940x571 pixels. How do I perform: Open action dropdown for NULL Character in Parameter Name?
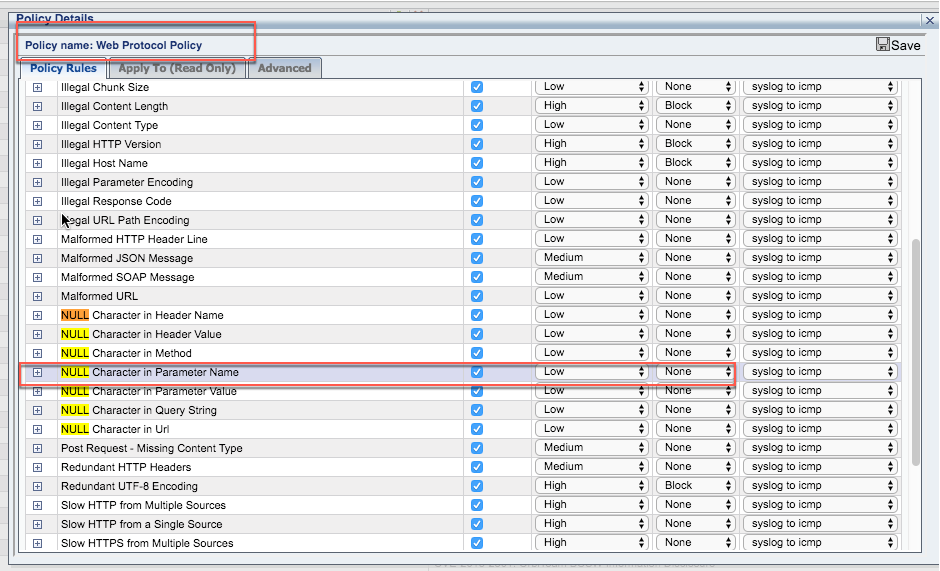(695, 372)
